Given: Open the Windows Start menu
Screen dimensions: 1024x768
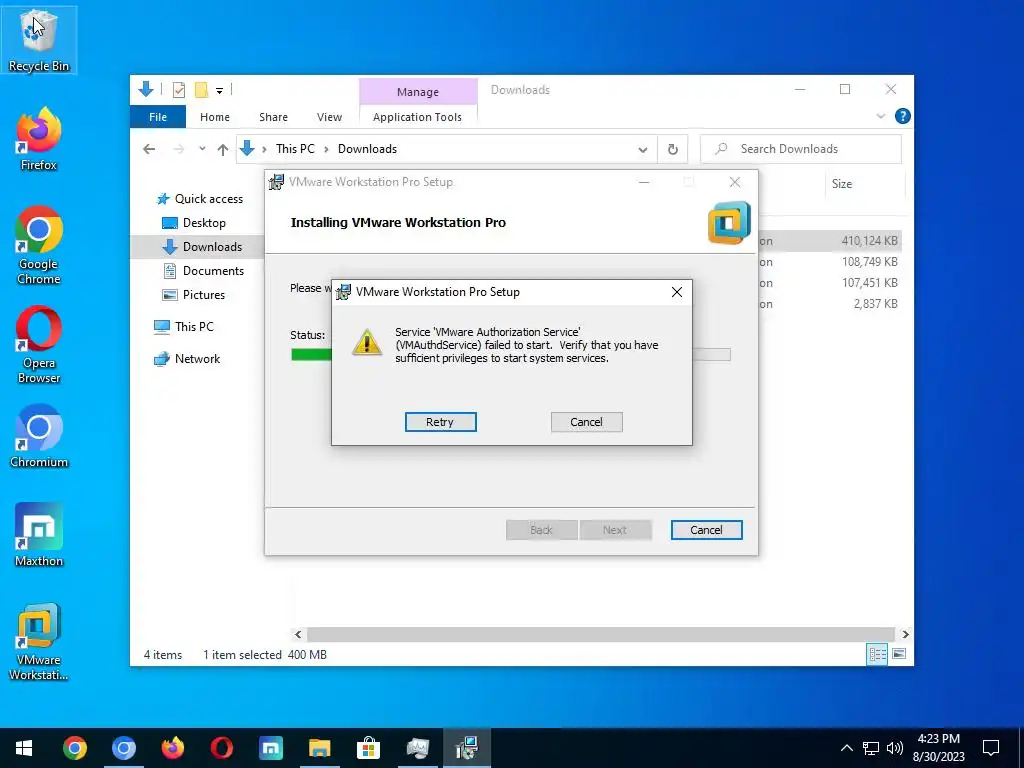Looking at the screenshot, I should 24,748.
